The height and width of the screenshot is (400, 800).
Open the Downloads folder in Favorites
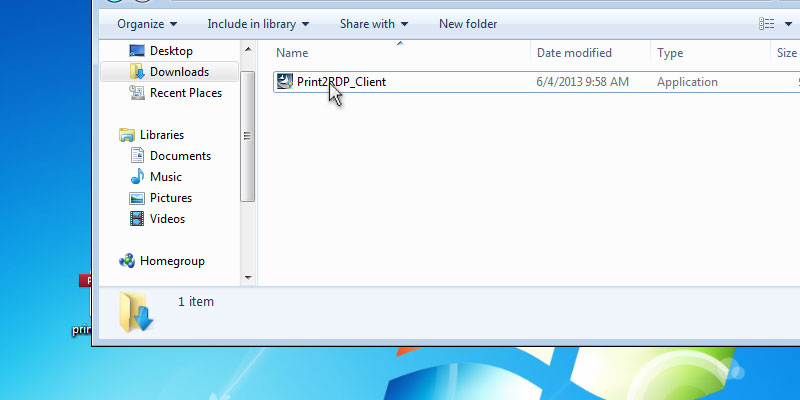tap(178, 72)
